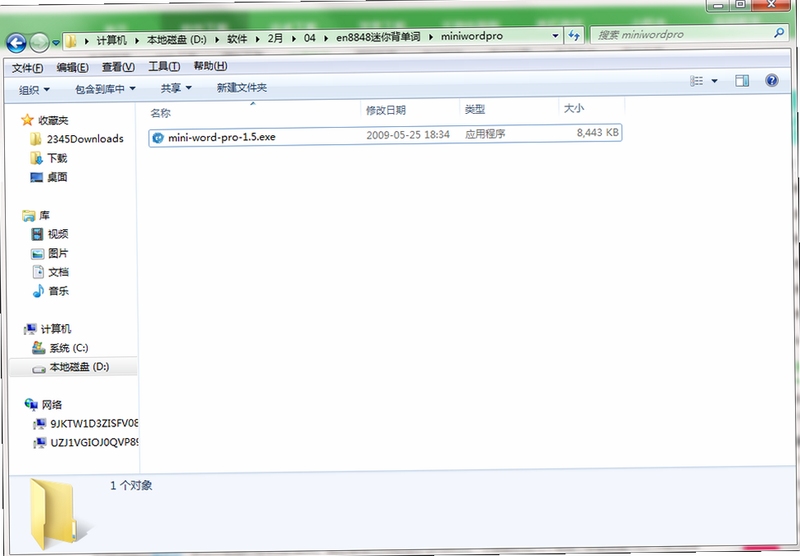Open the 视频 library
The width and height of the screenshot is (800, 556).
click(x=58, y=234)
